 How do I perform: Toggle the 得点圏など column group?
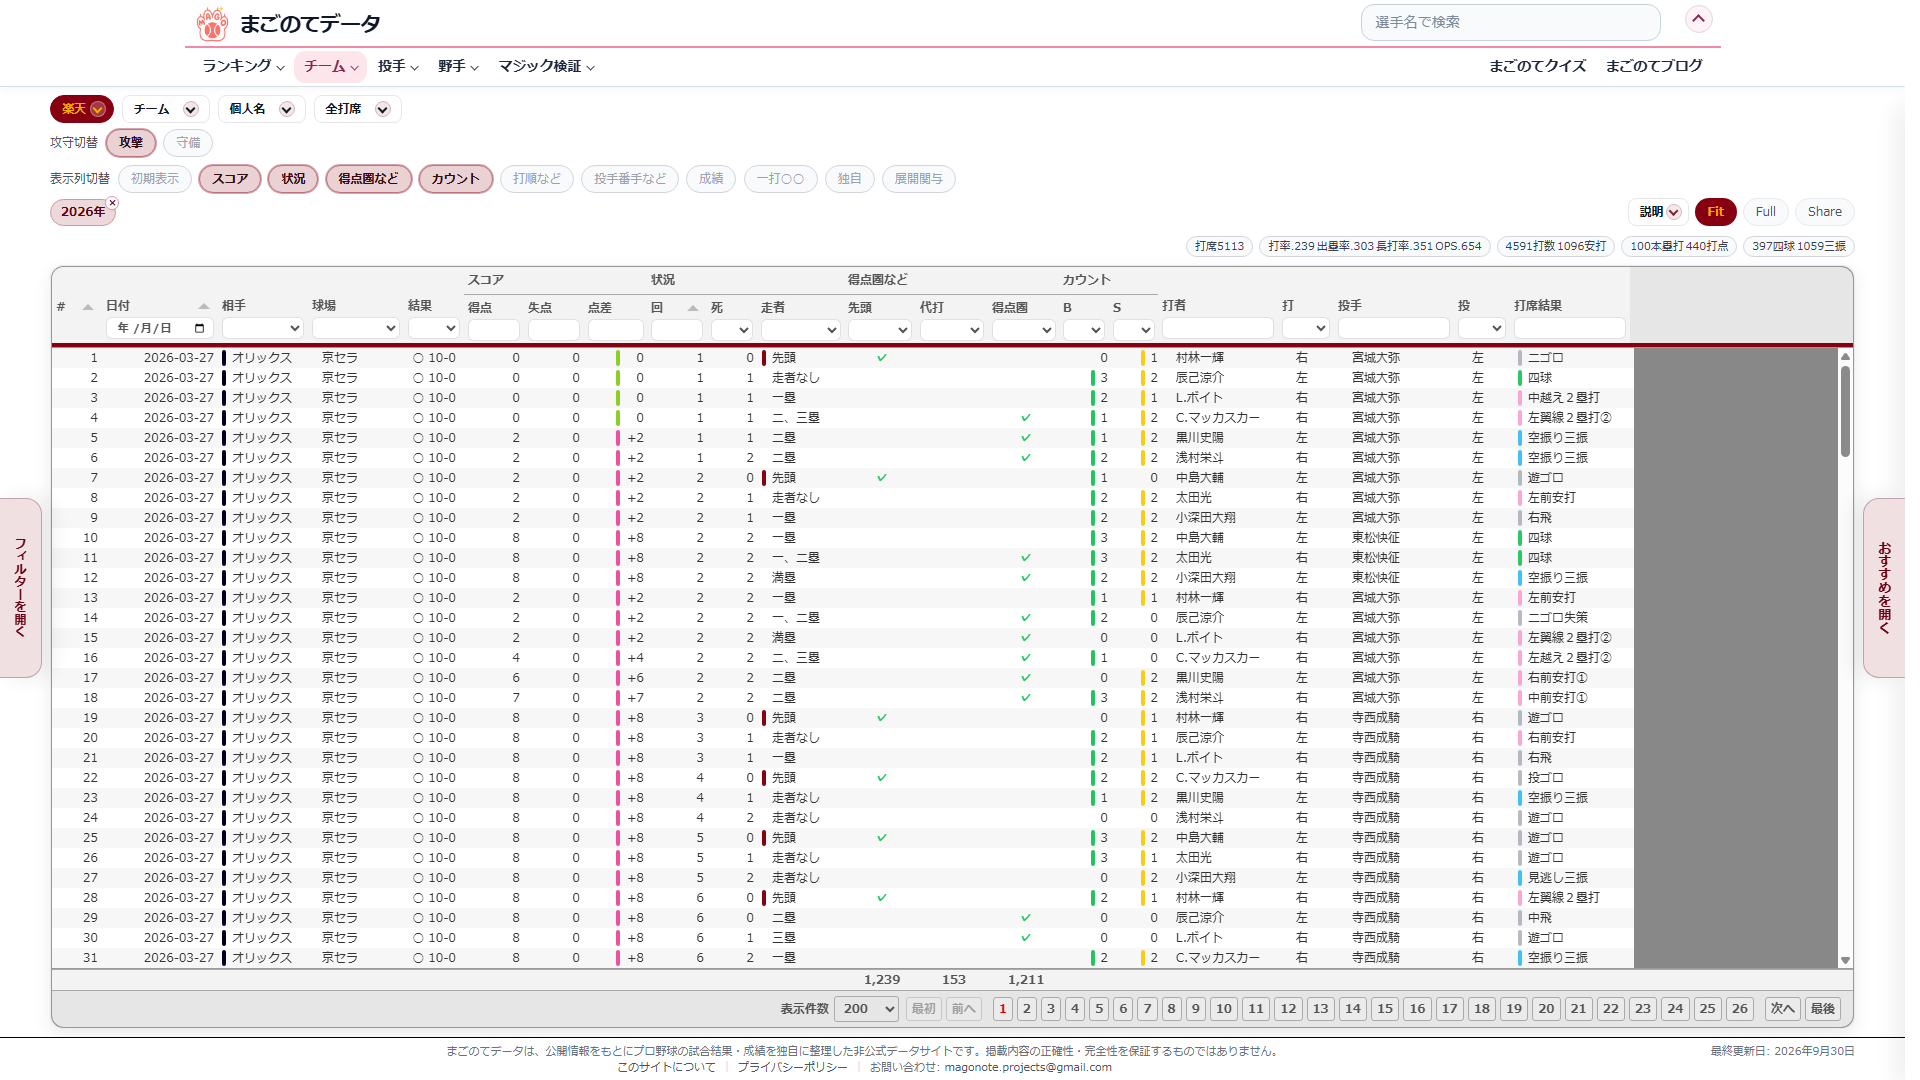pos(368,179)
